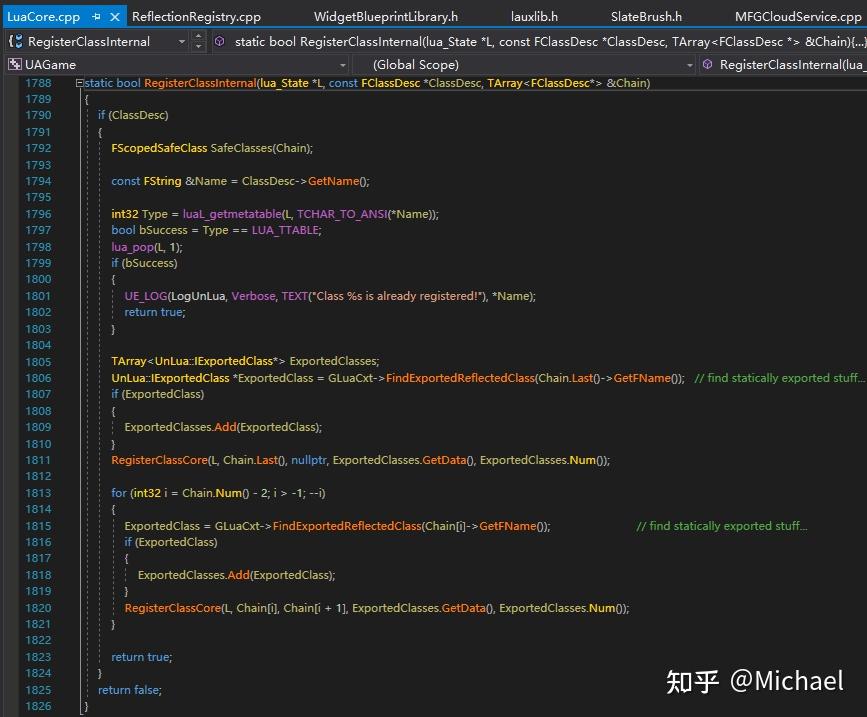Switch to the ReflectionRegistry.cpp tab
Viewport: 867px width, 717px height.
coord(196,17)
